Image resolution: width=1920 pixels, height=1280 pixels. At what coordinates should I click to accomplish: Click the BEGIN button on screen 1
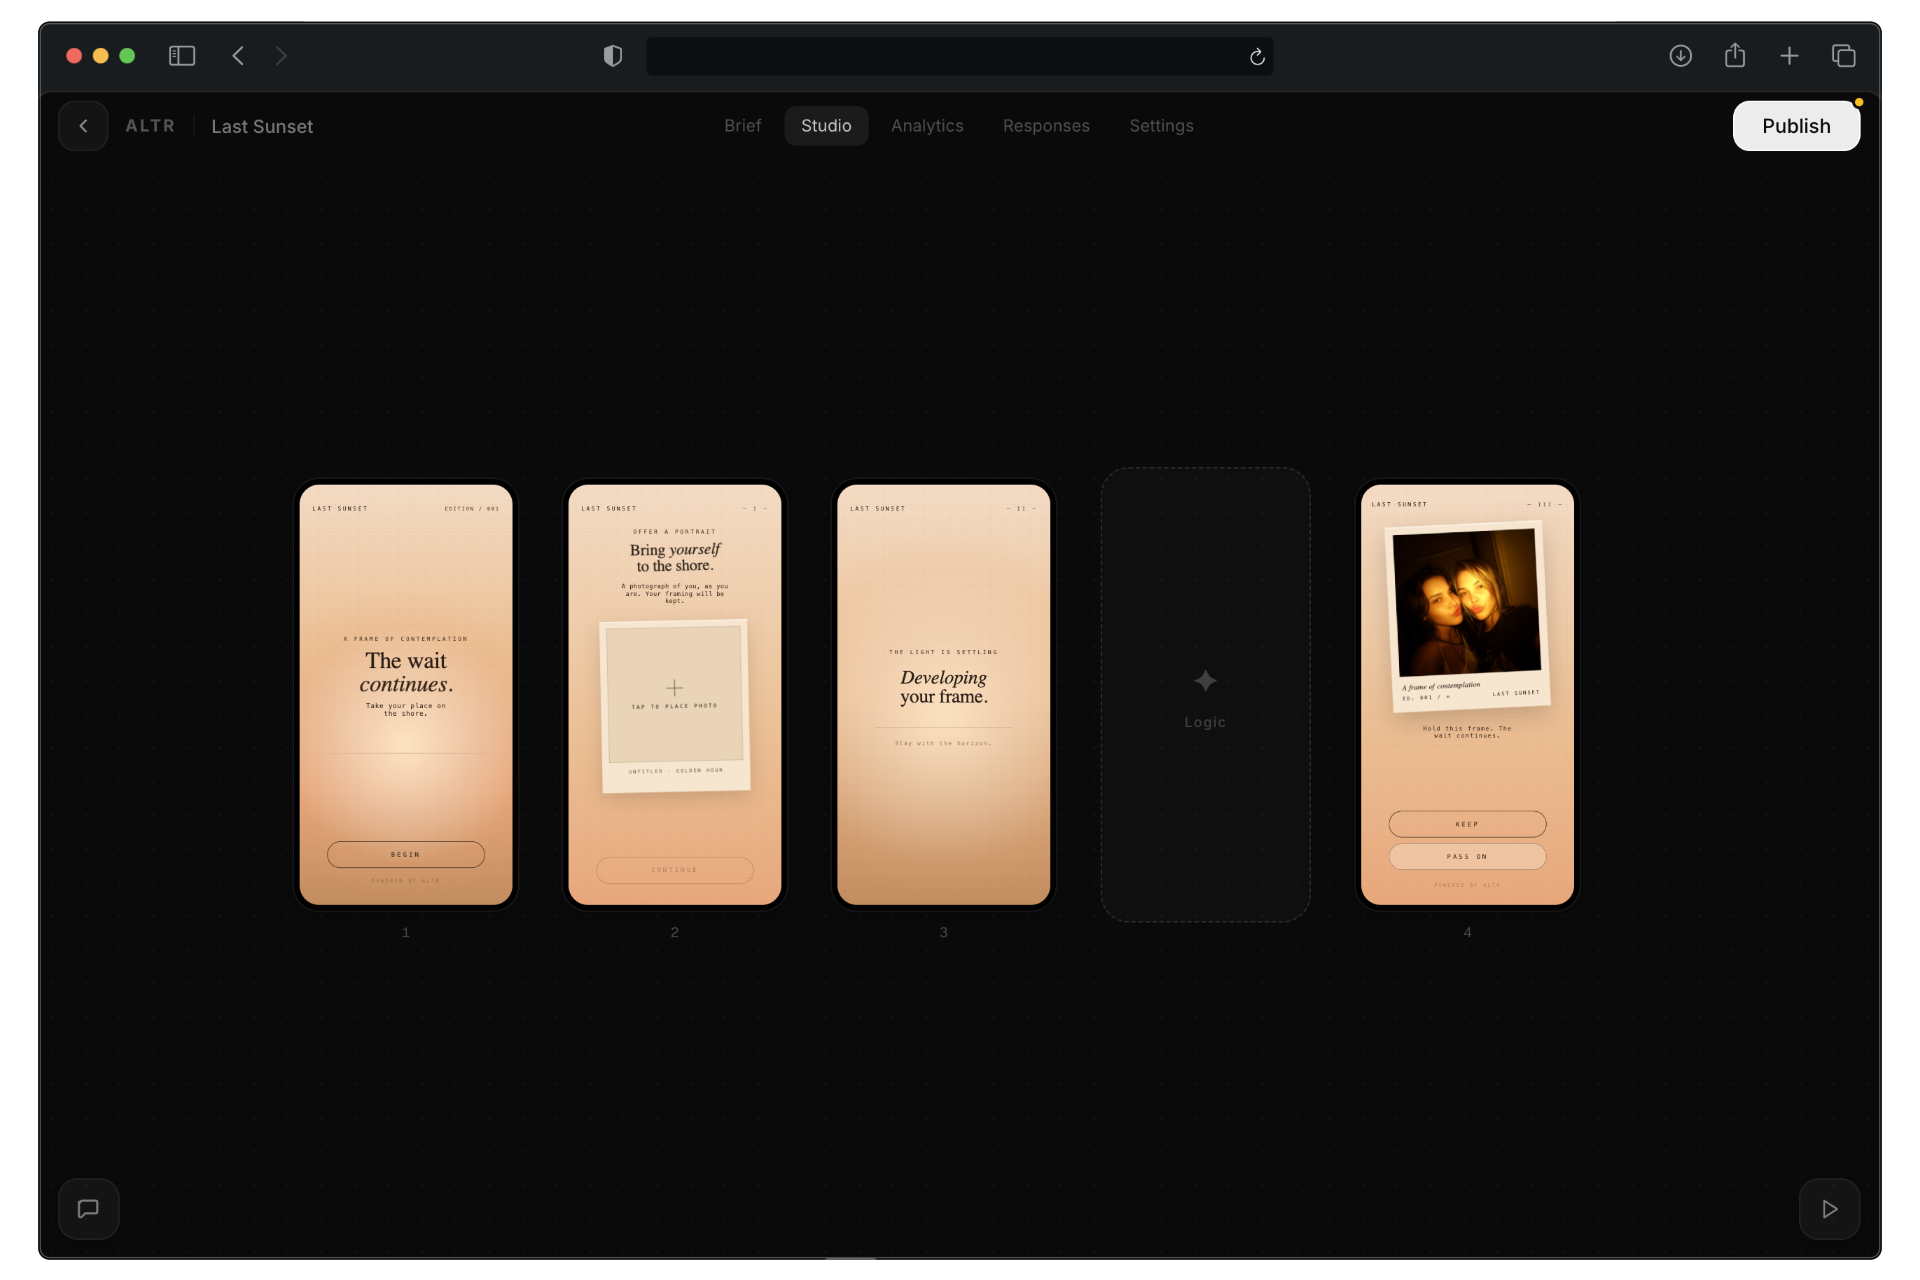pyautogui.click(x=406, y=854)
